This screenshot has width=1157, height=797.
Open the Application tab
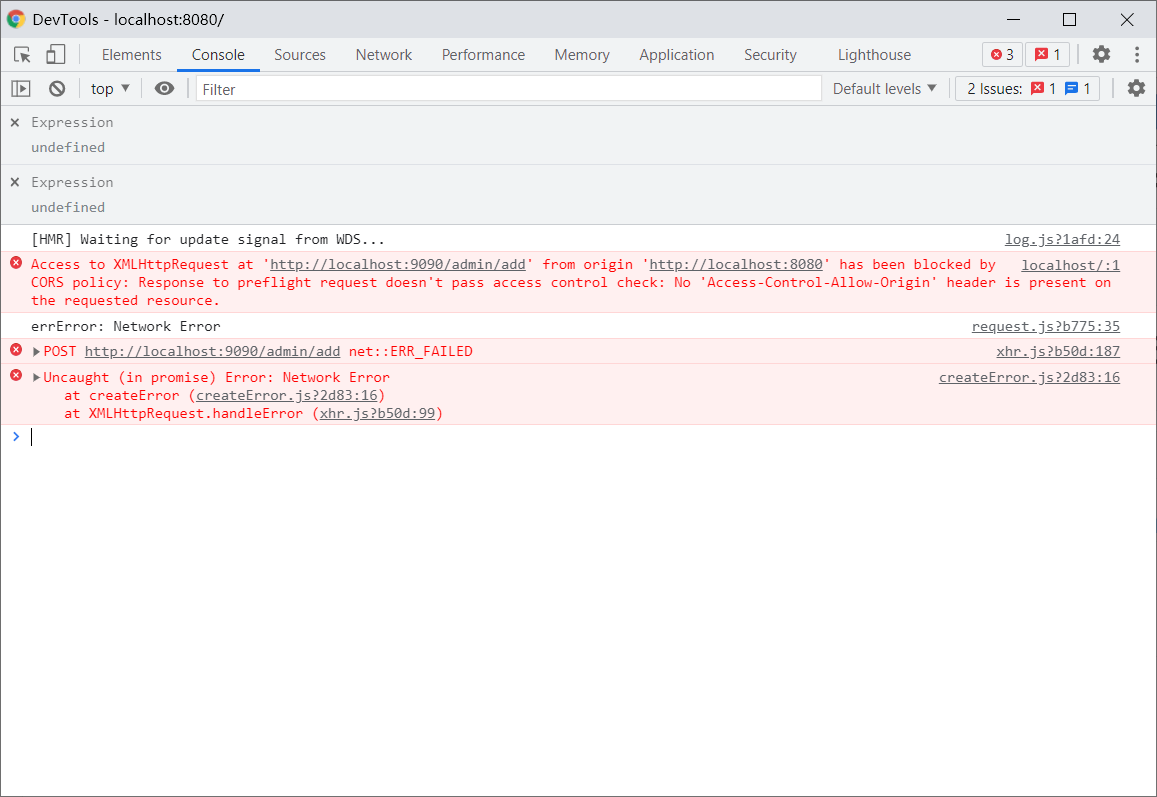(x=677, y=55)
